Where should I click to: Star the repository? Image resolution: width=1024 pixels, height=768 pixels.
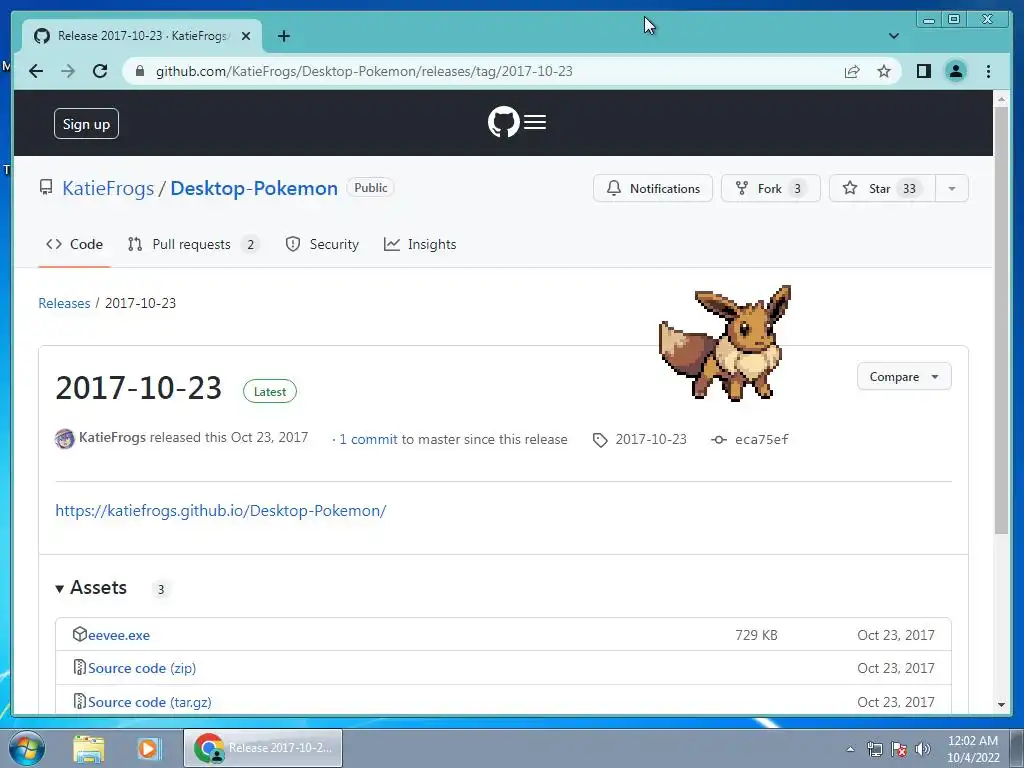[882, 188]
